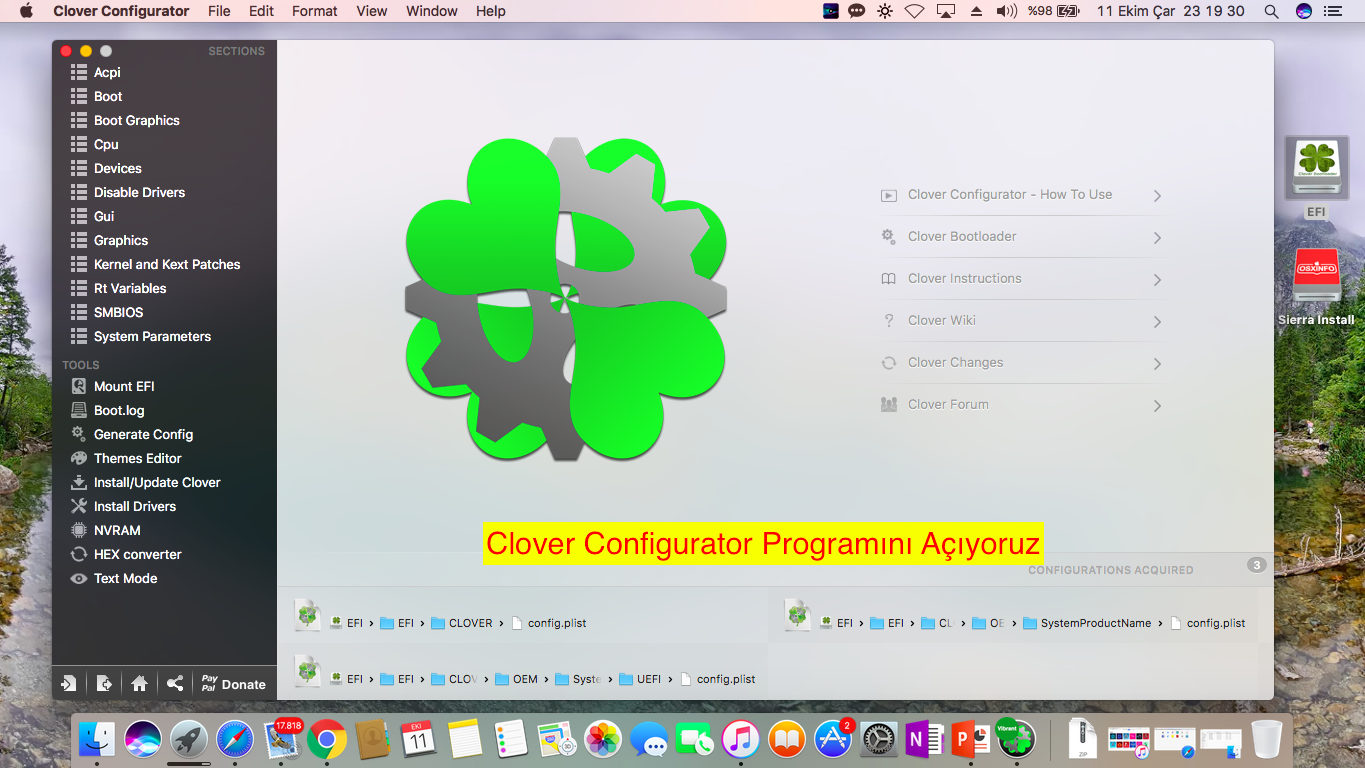Click the share icon in bottom toolbar

tap(175, 684)
